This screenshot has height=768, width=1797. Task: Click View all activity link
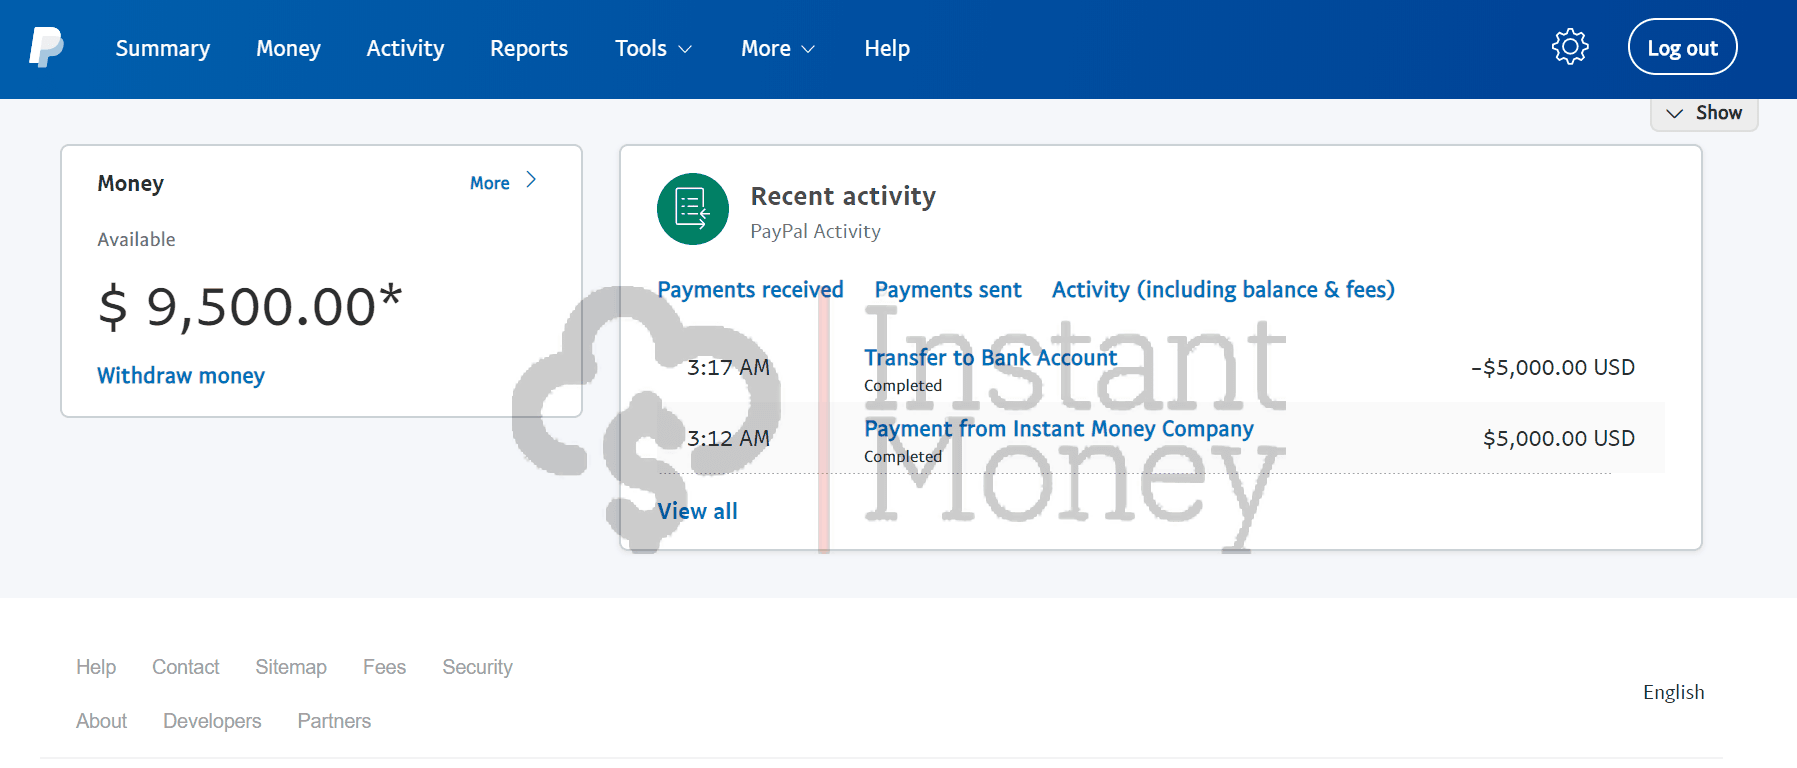pyautogui.click(x=697, y=511)
